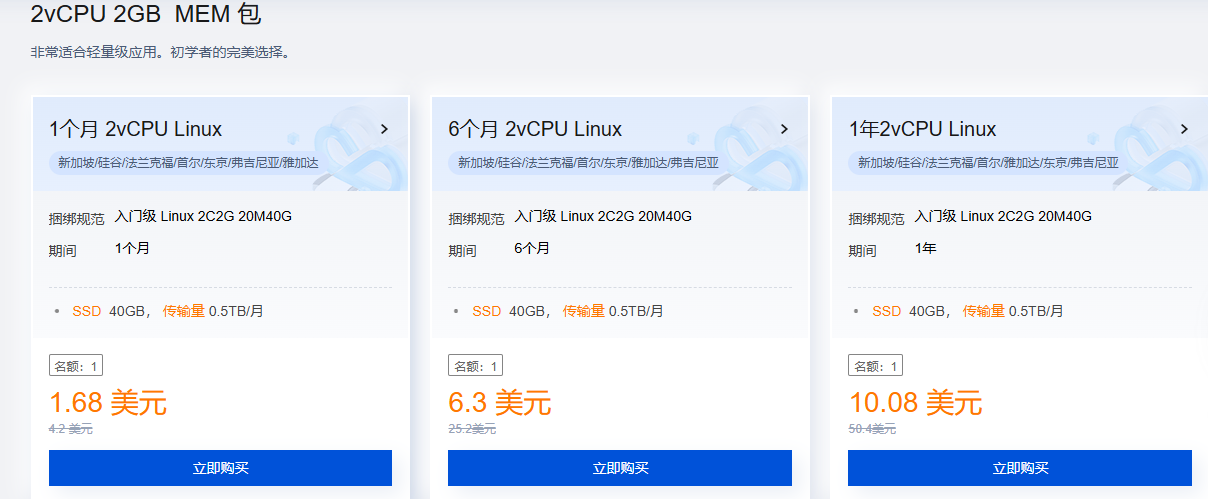The height and width of the screenshot is (499, 1208).
Task: Click the 6.3 美元 price
Action: pyautogui.click(x=500, y=403)
